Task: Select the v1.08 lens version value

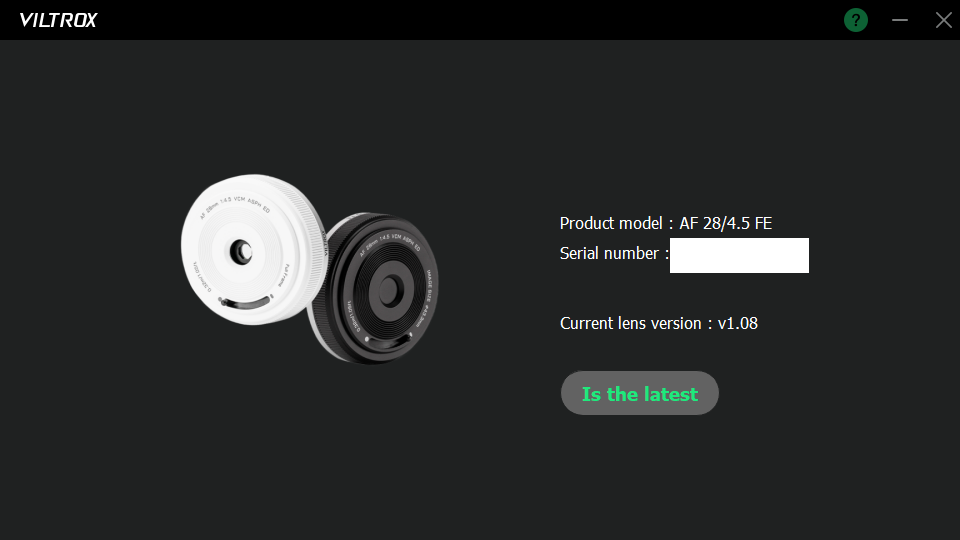Action: [x=737, y=323]
